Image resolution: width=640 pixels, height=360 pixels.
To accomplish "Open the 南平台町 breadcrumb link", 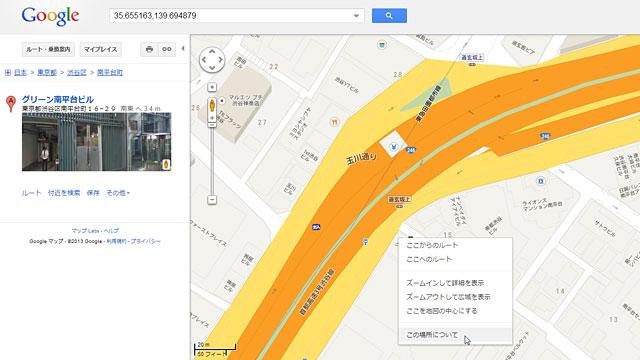I will (110, 73).
